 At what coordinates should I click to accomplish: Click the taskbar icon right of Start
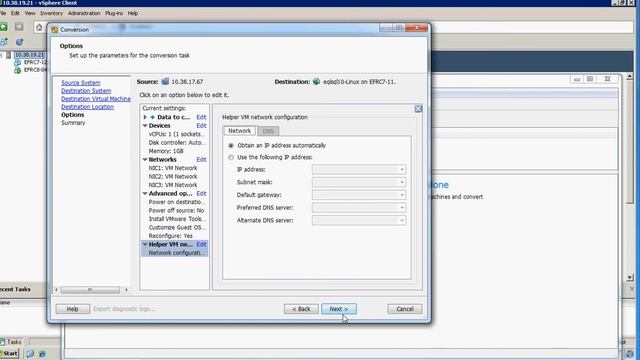tap(30, 354)
